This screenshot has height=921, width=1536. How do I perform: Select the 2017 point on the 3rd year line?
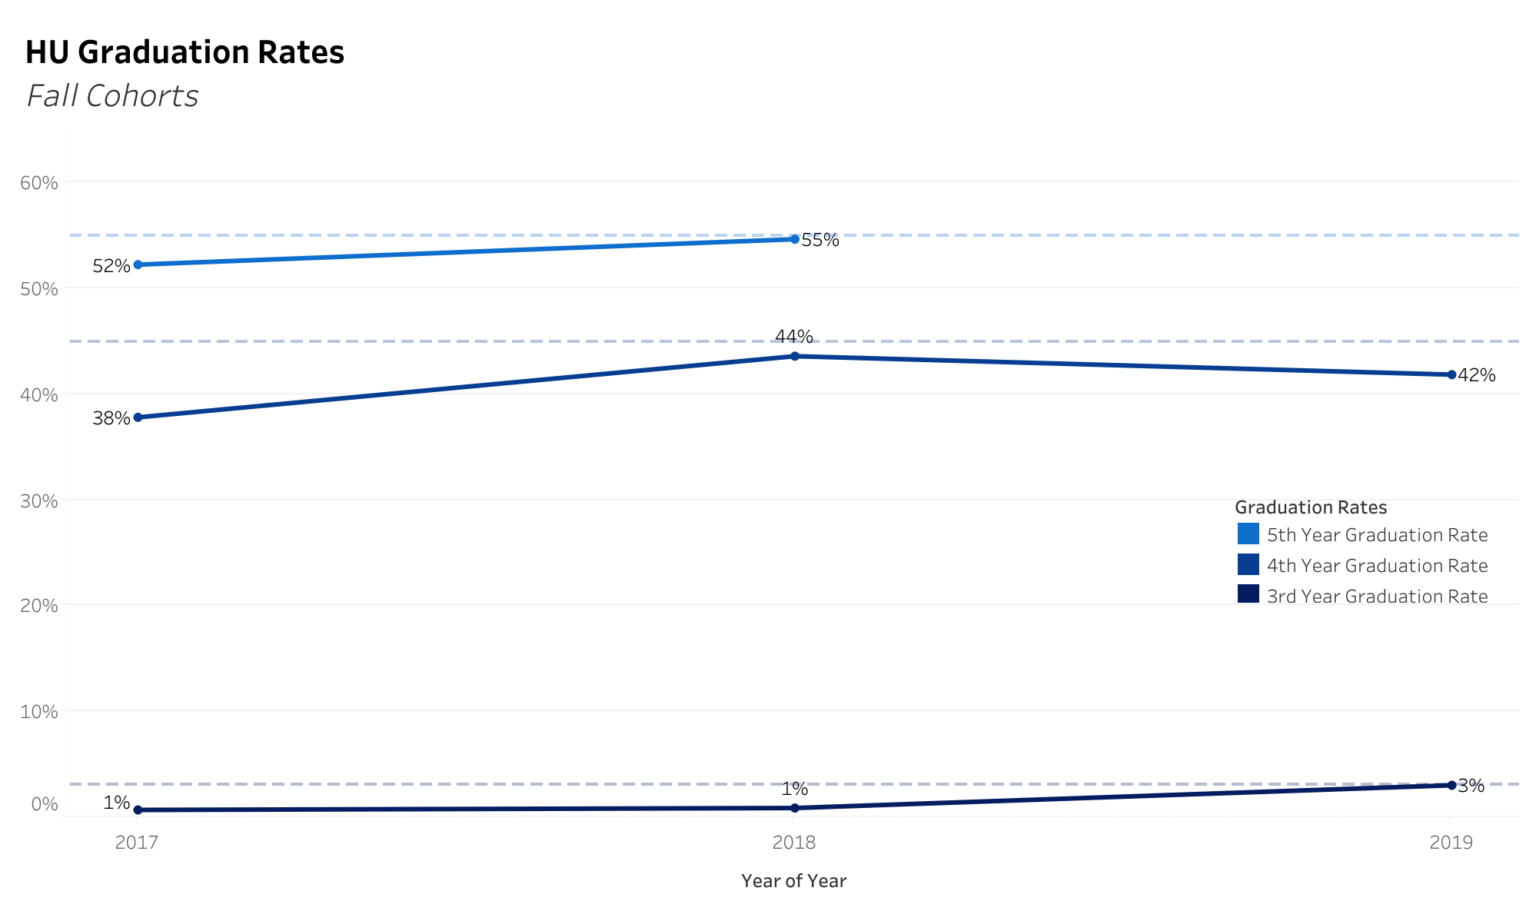pos(138,810)
